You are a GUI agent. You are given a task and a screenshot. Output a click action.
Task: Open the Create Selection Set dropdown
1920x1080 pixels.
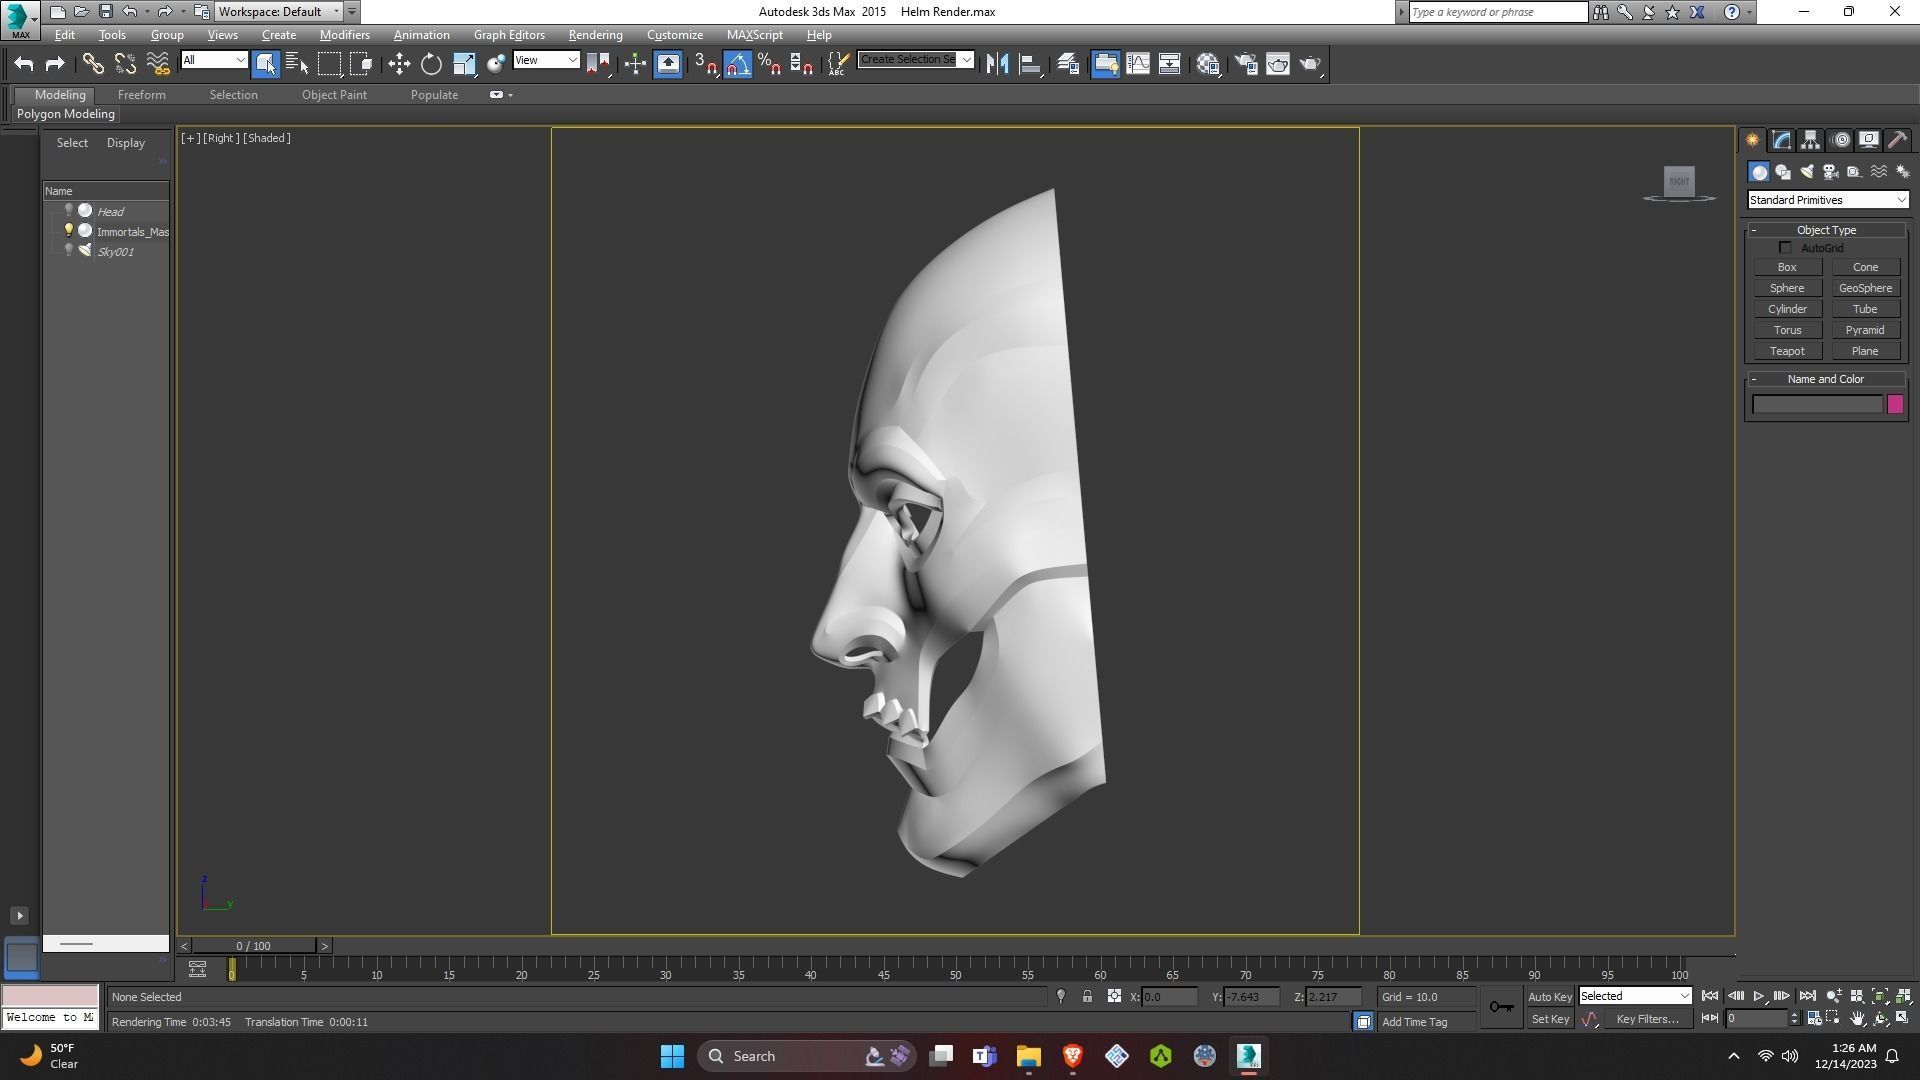point(916,60)
